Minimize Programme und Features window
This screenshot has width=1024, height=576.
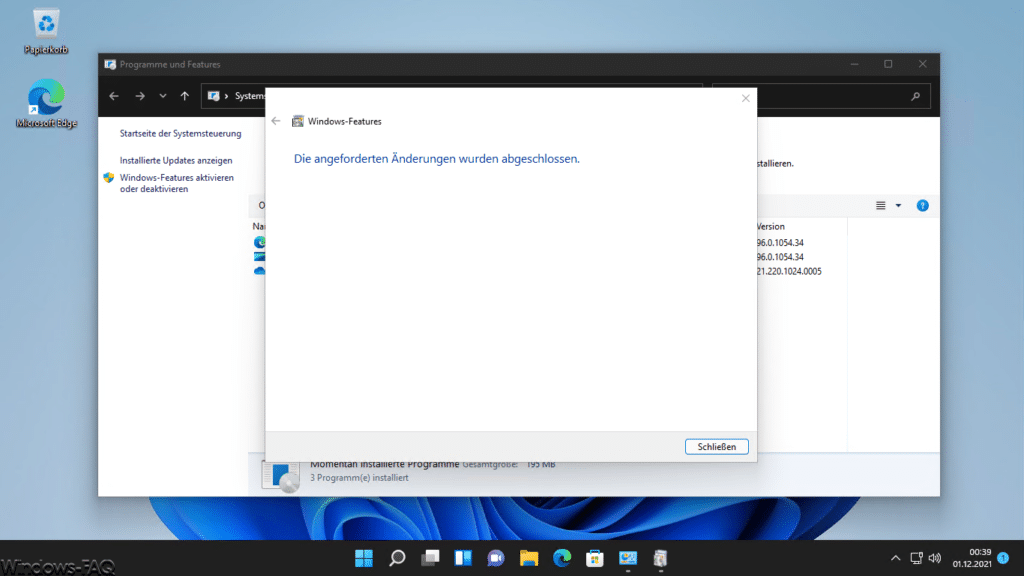click(854, 64)
